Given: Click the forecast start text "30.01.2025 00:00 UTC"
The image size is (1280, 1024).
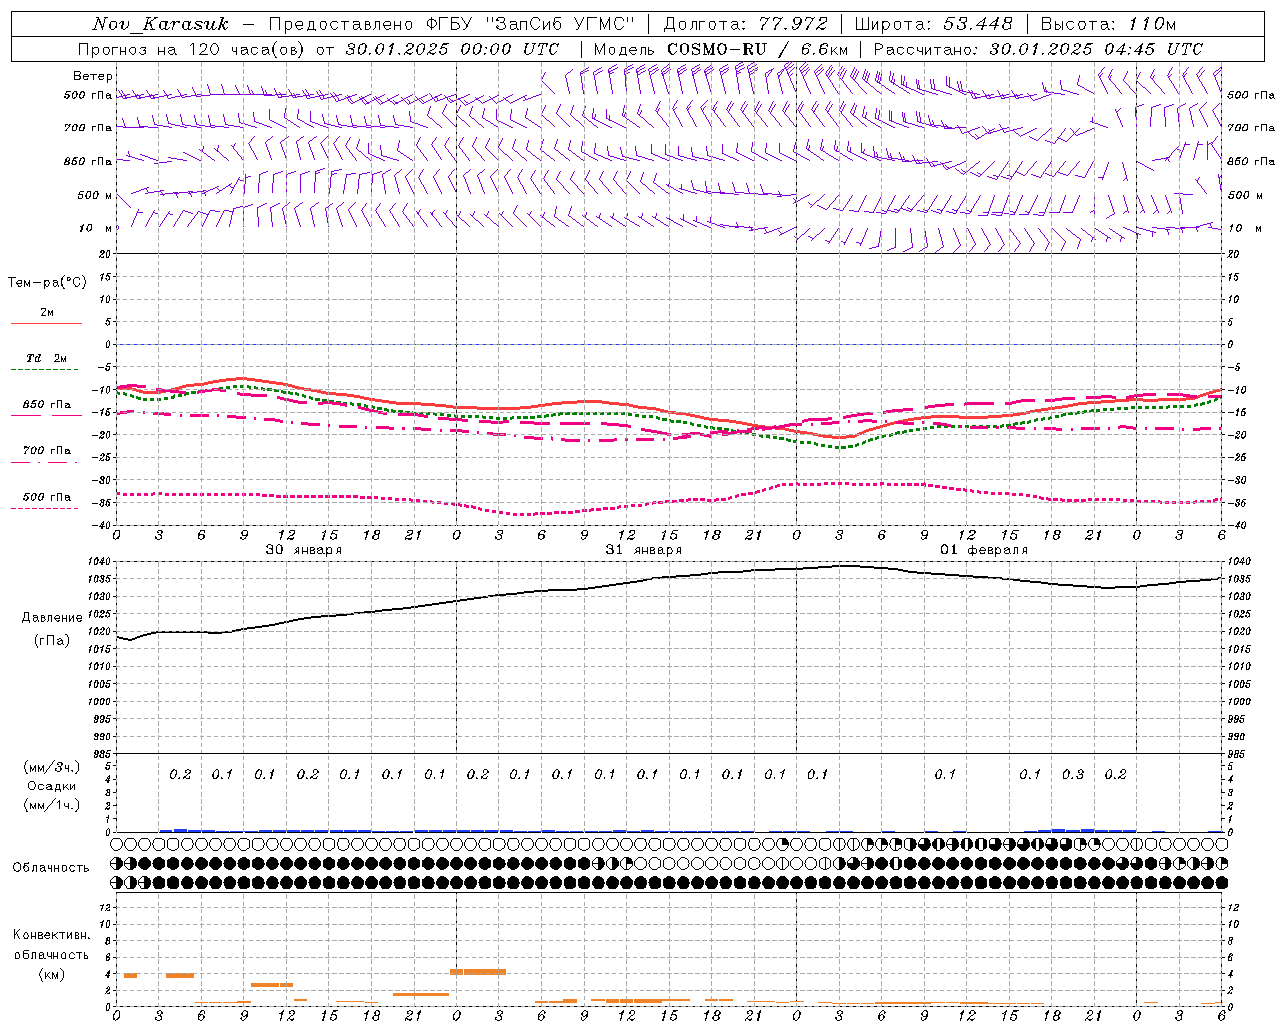Looking at the screenshot, I should 452,49.
